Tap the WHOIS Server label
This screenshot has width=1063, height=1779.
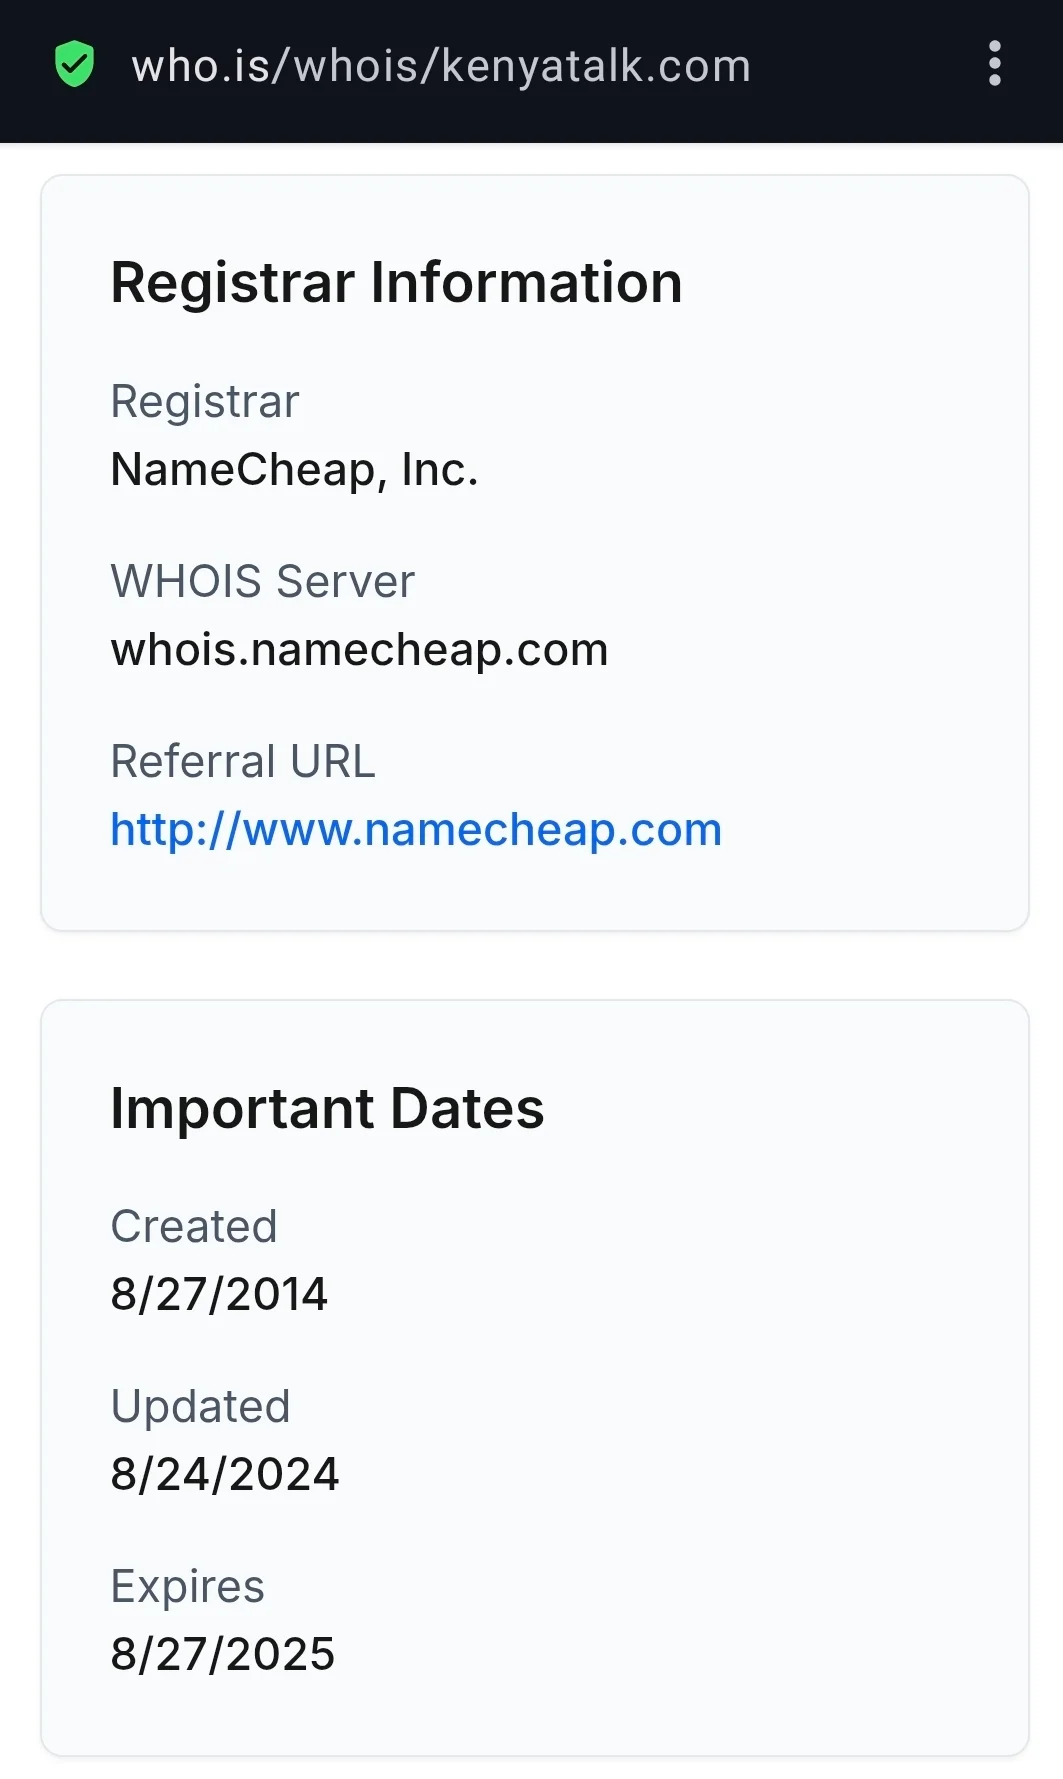coord(262,581)
